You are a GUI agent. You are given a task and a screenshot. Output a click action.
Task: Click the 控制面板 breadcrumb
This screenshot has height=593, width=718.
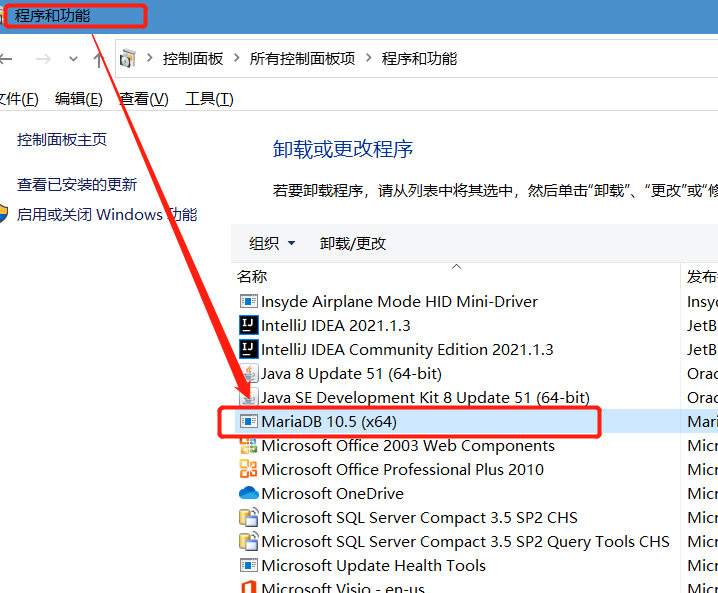pyautogui.click(x=193, y=59)
